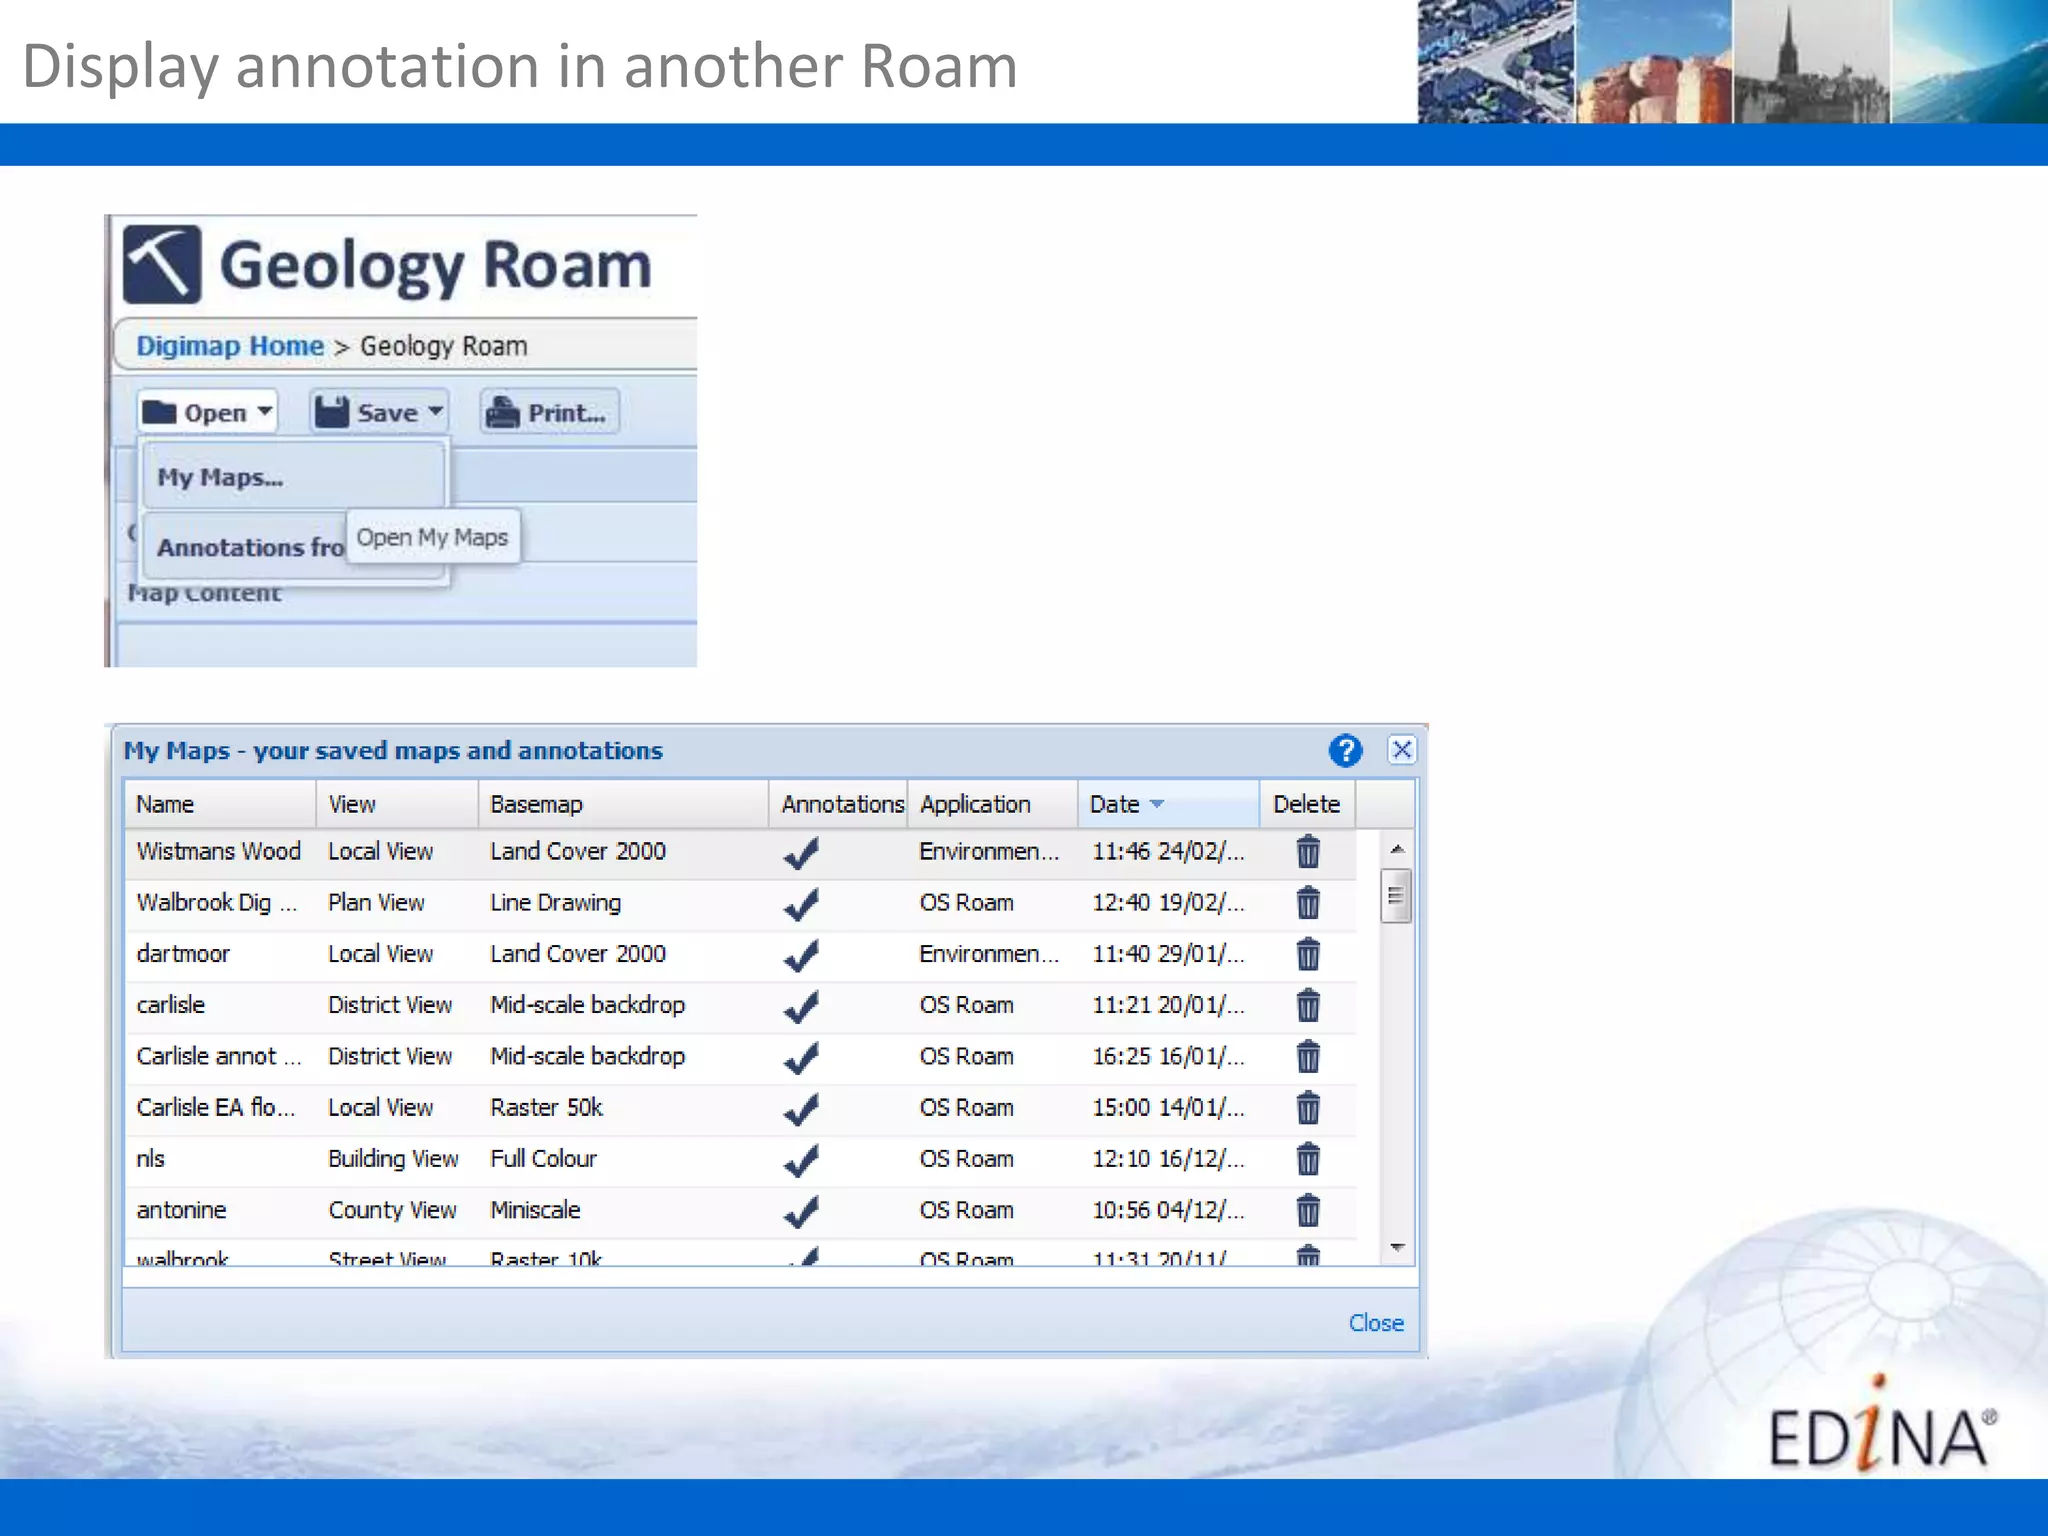Select the 'Carlisle annot ...' map name
The height and width of the screenshot is (1536, 2048).
tap(218, 1056)
